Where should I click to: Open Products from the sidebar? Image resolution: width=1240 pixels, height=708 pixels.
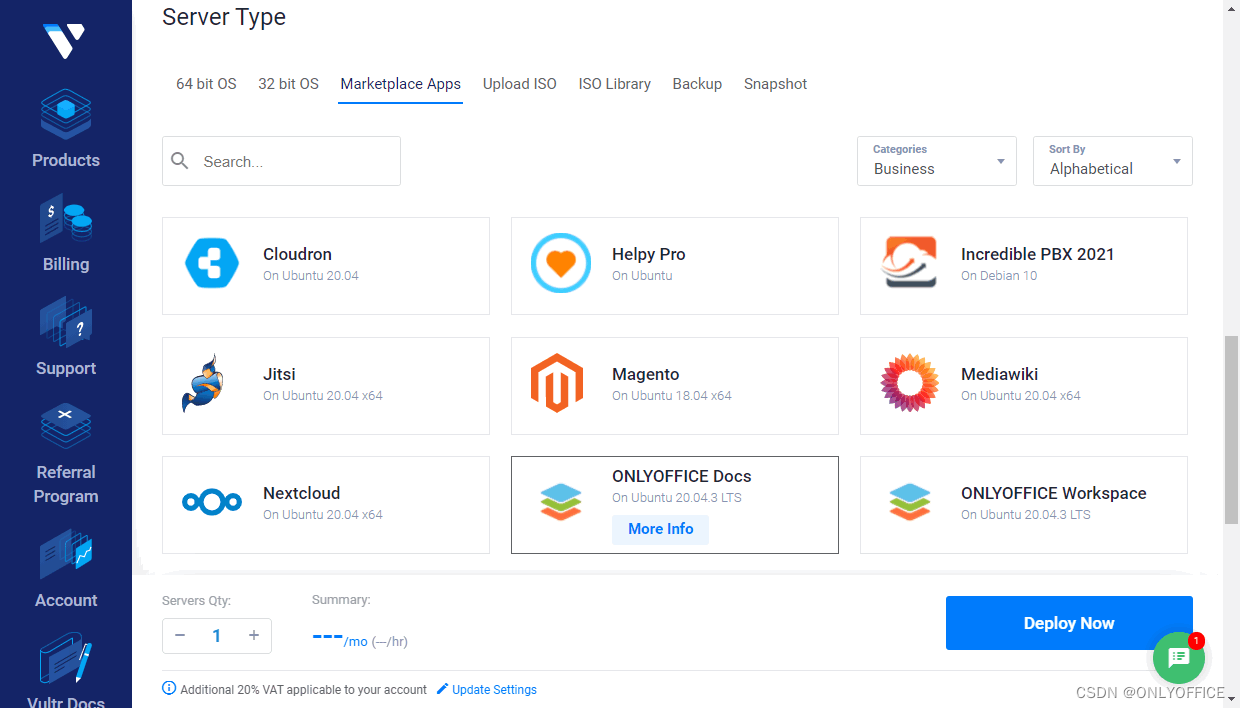point(66,130)
